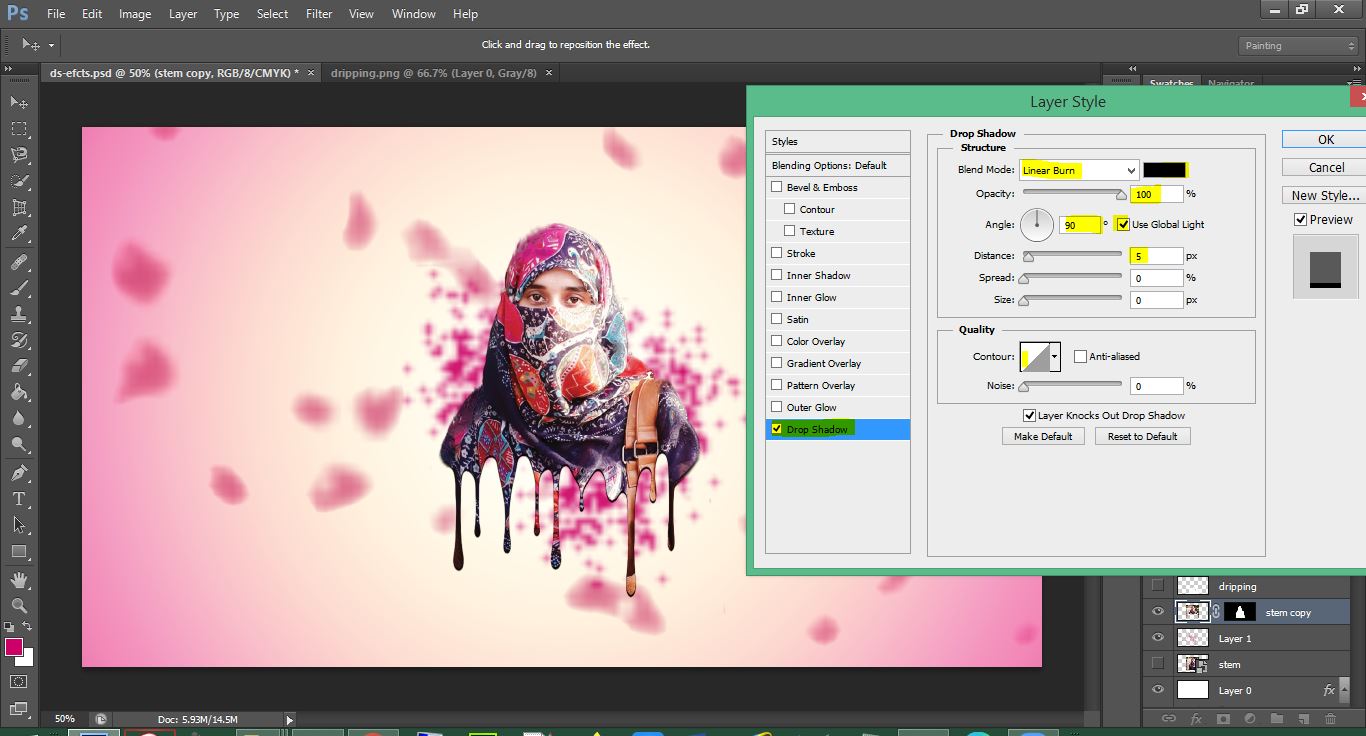This screenshot has height=736, width=1366.
Task: Click the Make Default button
Action: pos(1043,436)
